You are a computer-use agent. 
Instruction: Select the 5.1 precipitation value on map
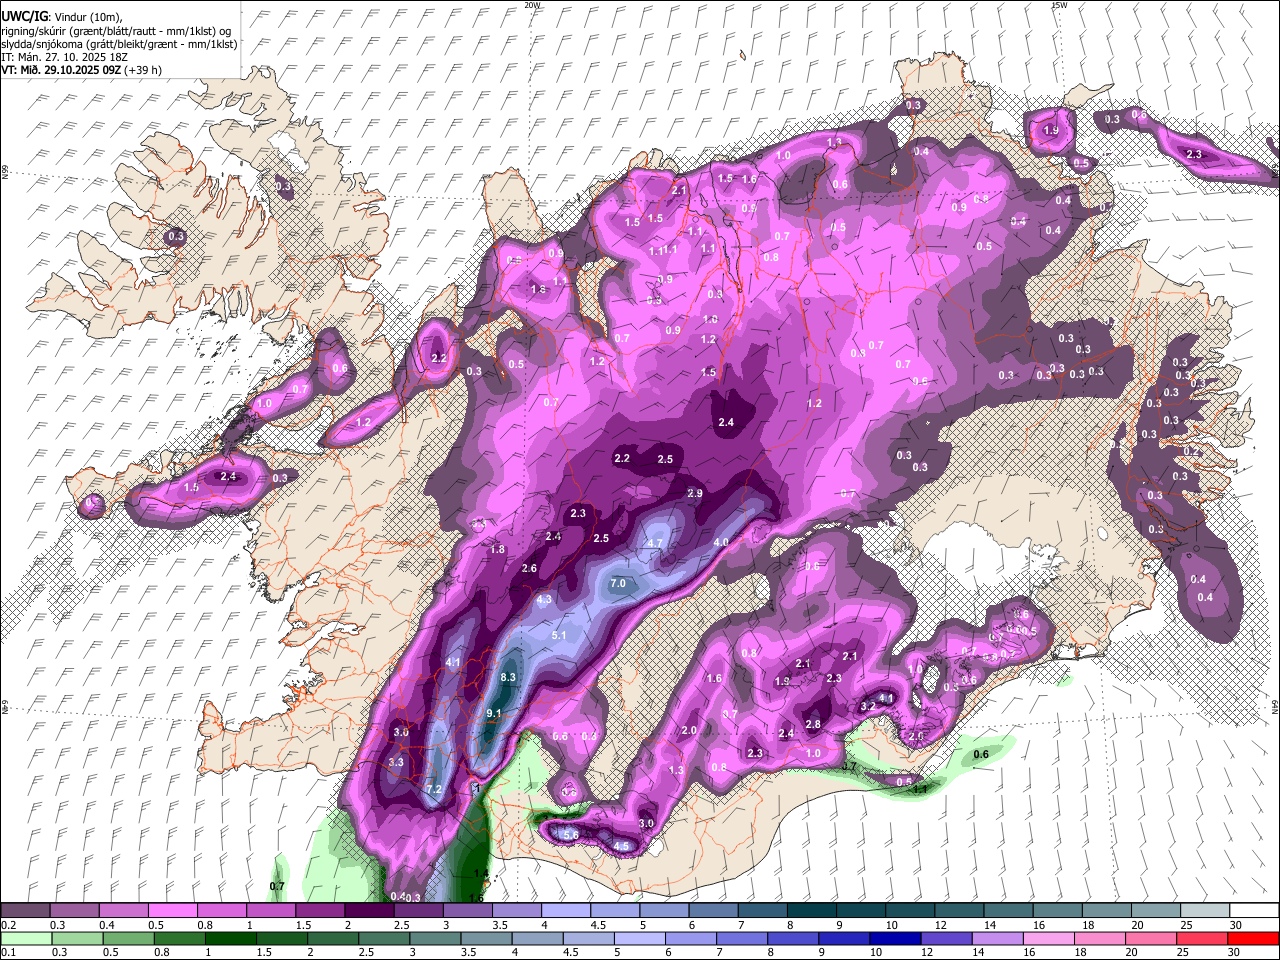pos(559,635)
